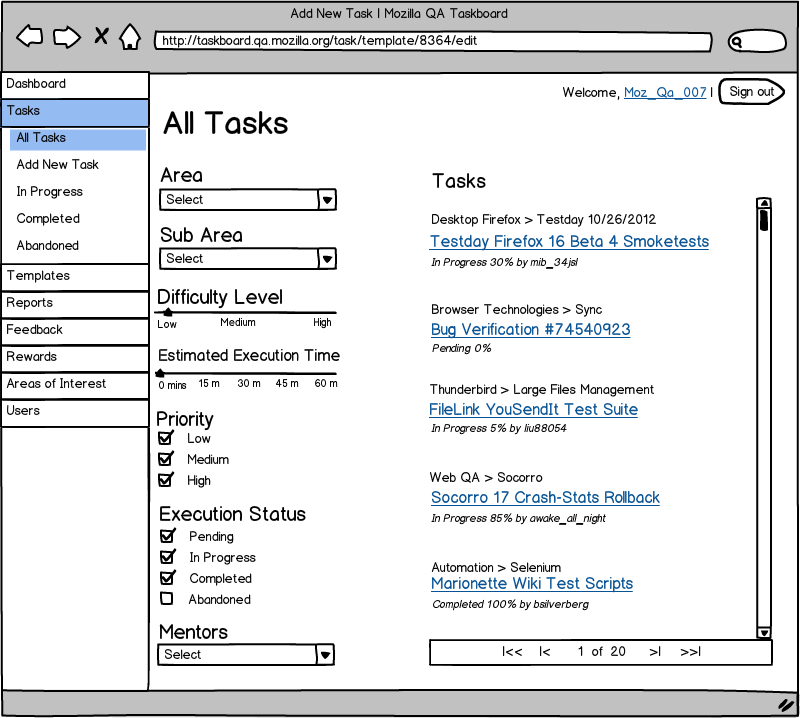Open Add New Task in the sidebar
The width and height of the screenshot is (800, 718).
click(57, 164)
